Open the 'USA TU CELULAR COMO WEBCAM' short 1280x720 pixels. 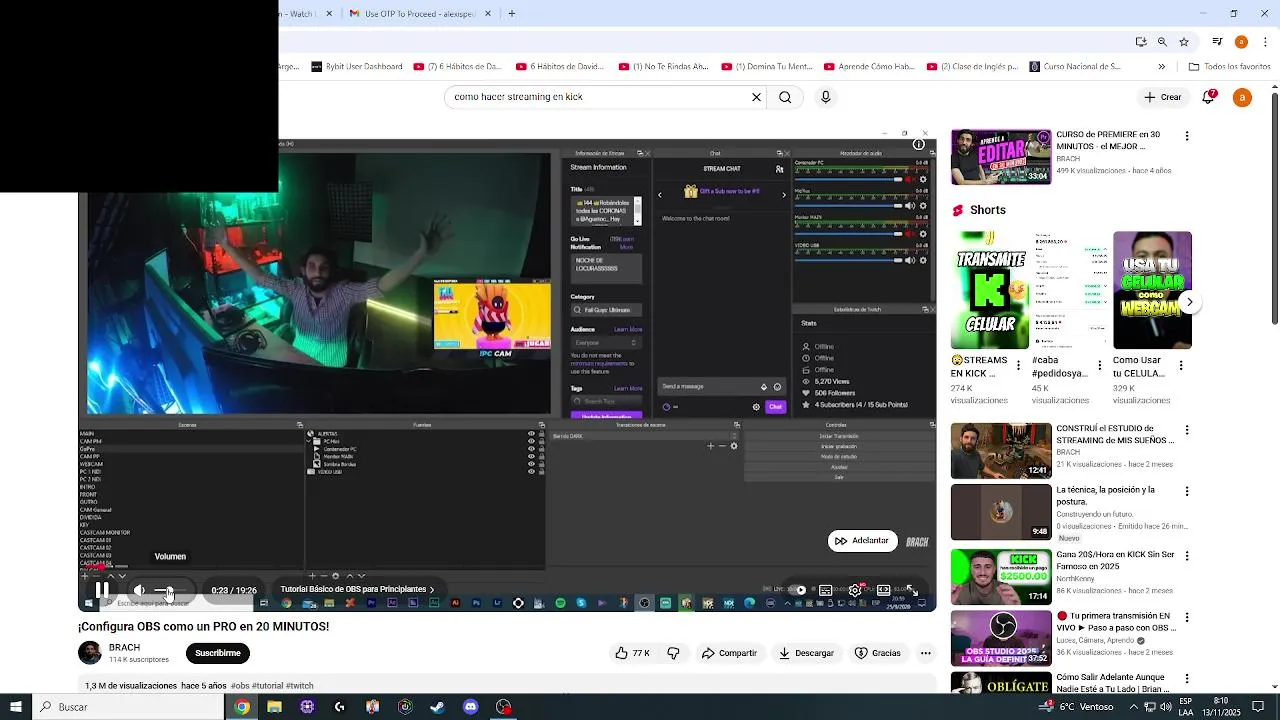tap(1152, 290)
